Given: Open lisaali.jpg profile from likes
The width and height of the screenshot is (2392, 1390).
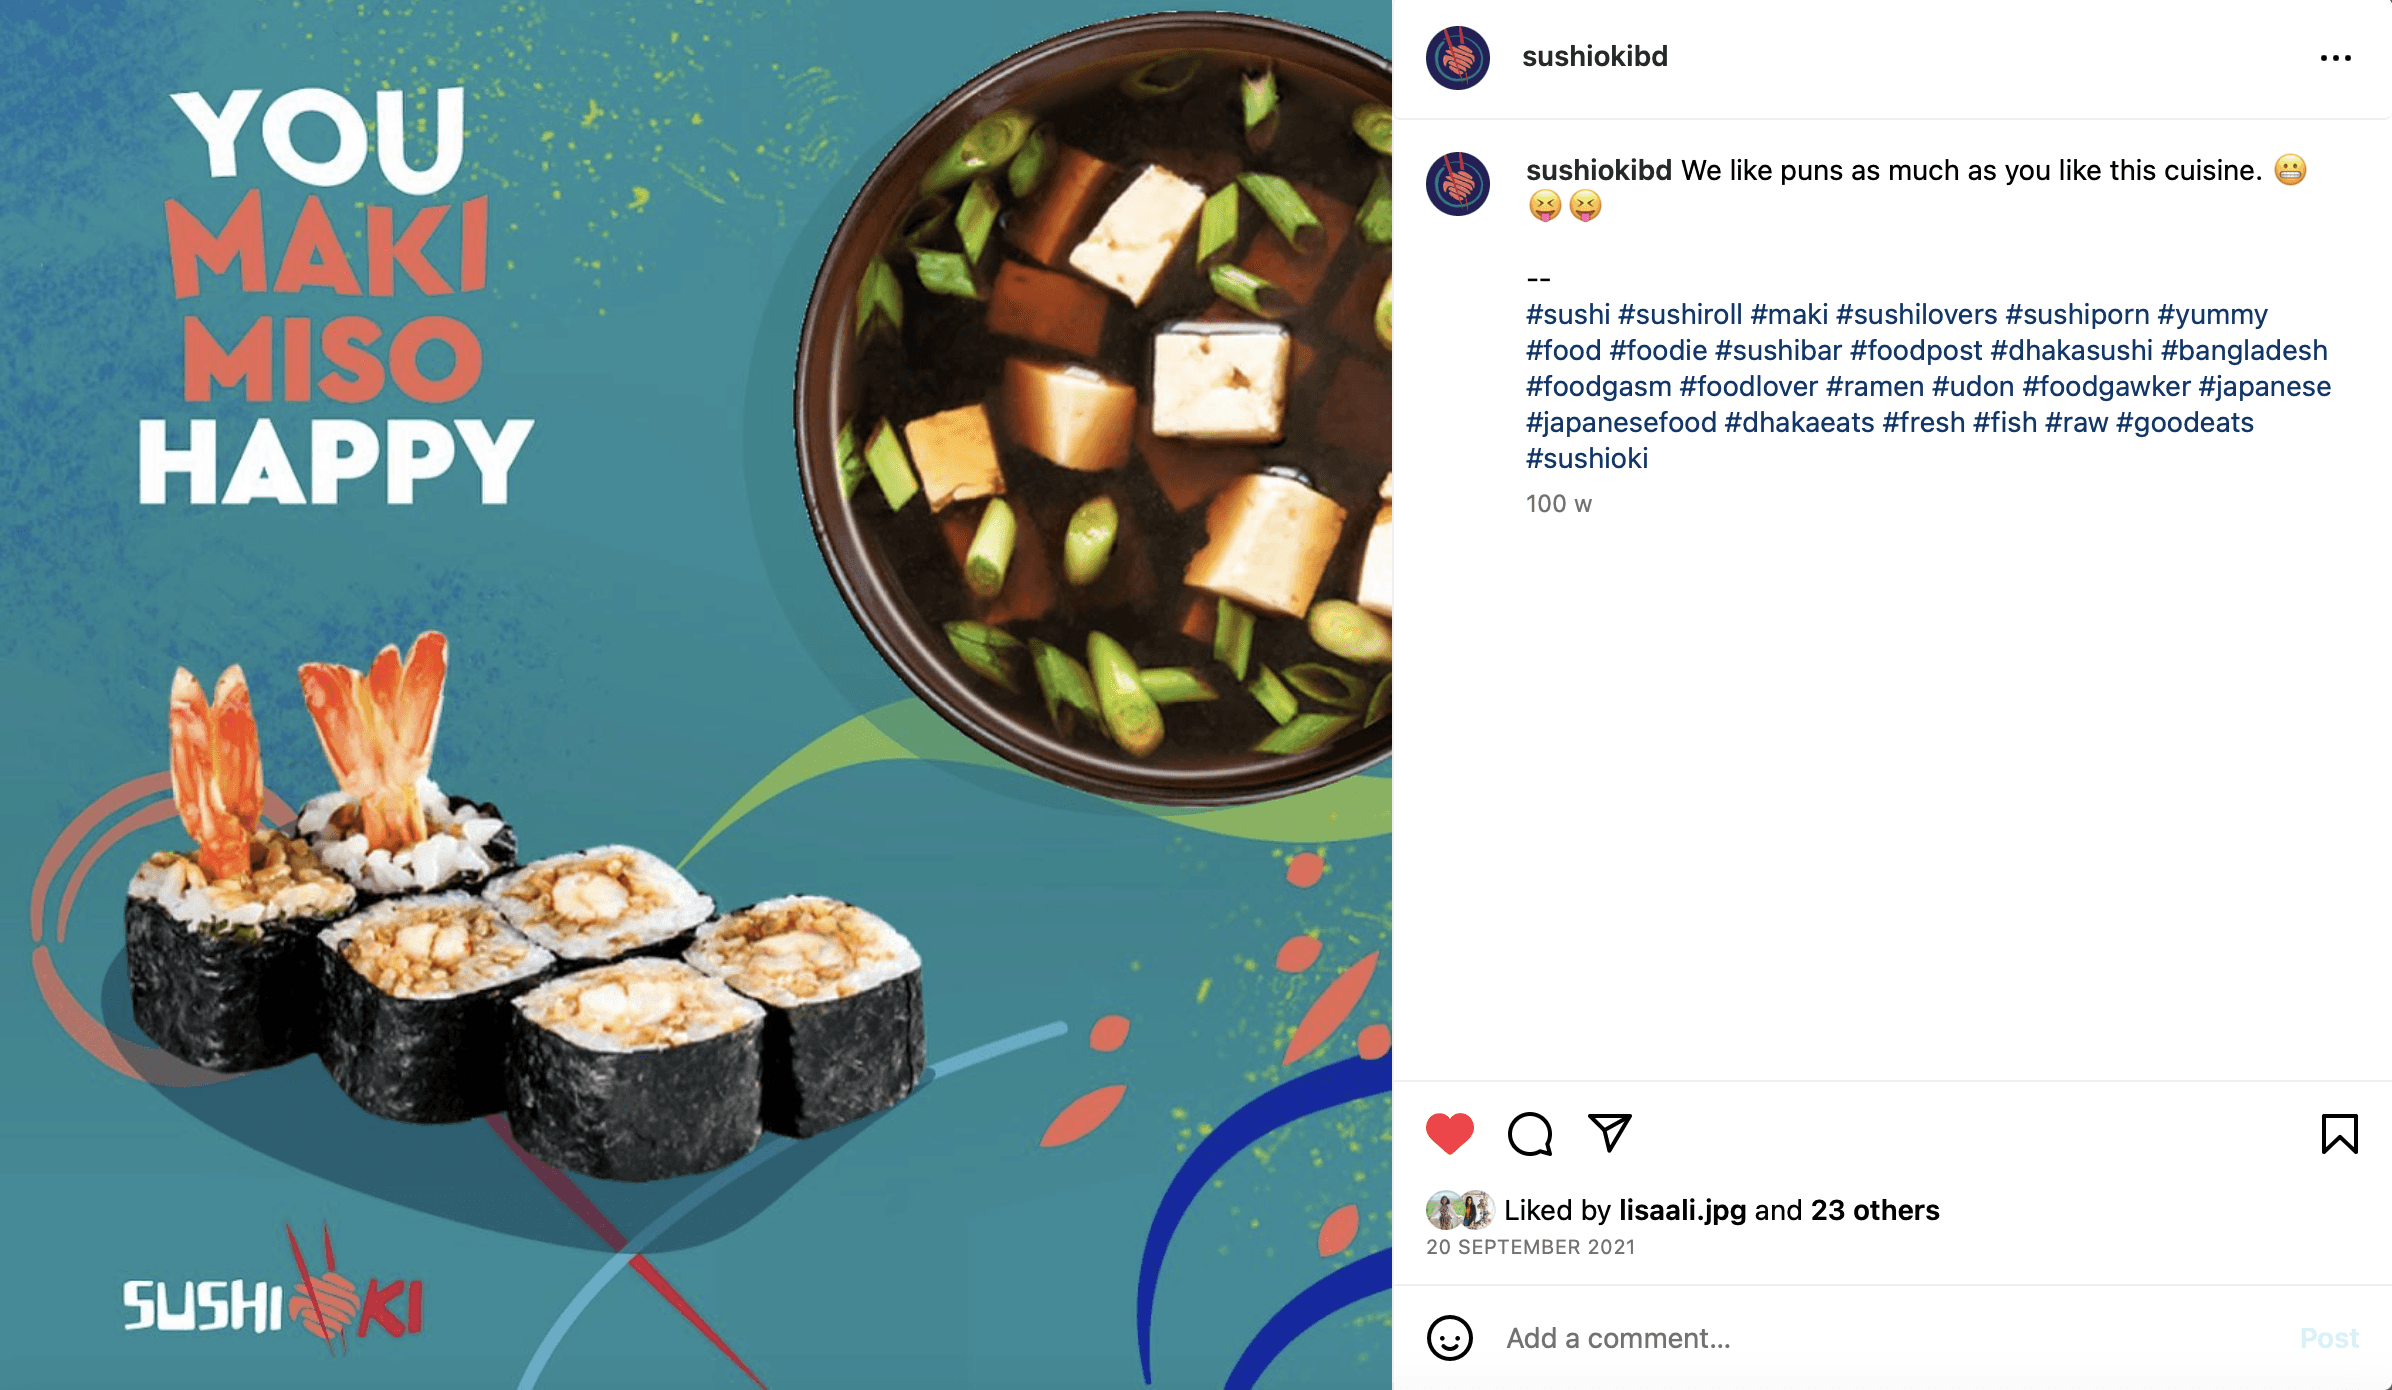Looking at the screenshot, I should pos(1682,1210).
